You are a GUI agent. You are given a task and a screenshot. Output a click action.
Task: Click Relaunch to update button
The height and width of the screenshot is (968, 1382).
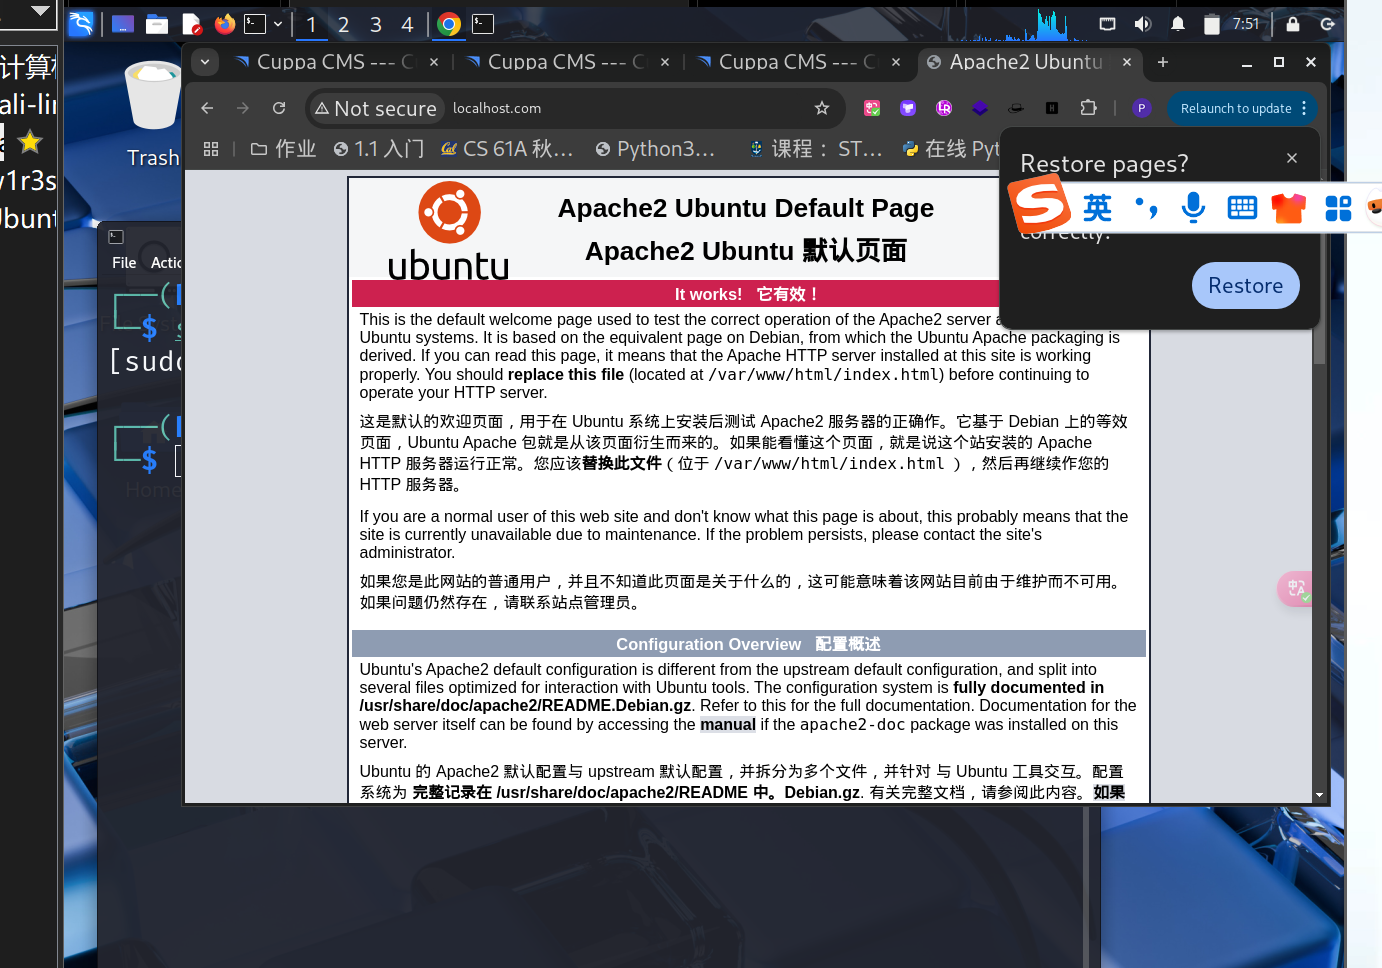pyautogui.click(x=1236, y=108)
